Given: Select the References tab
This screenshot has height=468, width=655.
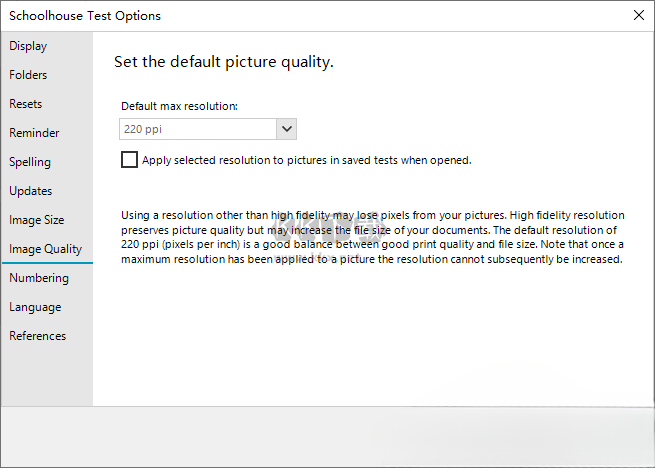Looking at the screenshot, I should 38,336.
